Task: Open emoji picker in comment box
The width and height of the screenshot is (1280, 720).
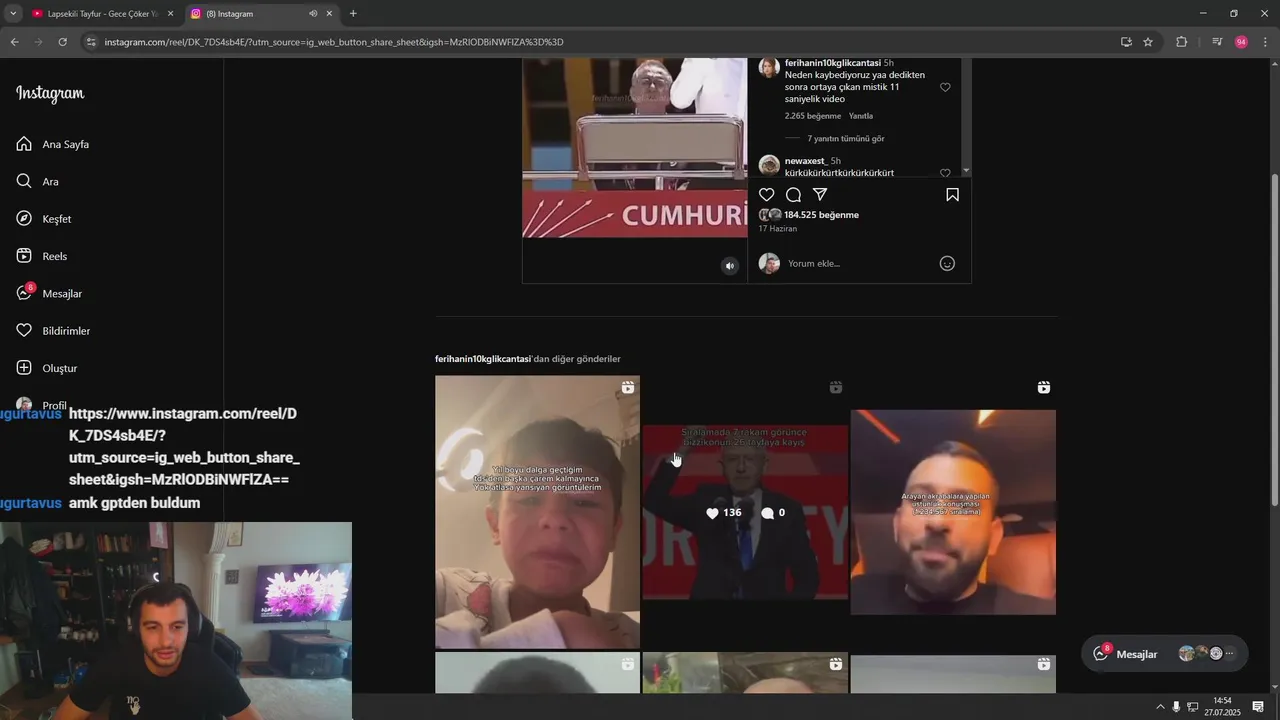Action: [x=947, y=263]
